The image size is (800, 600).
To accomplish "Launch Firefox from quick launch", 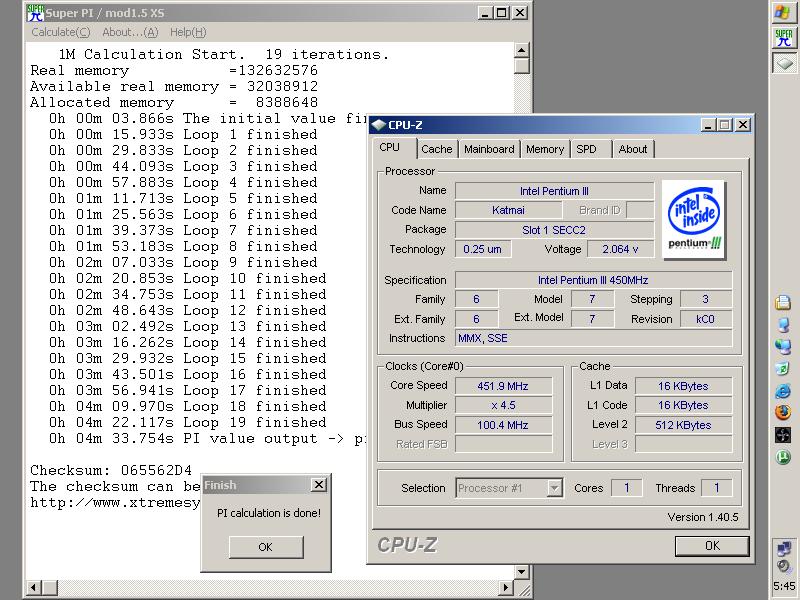I will pos(783,412).
